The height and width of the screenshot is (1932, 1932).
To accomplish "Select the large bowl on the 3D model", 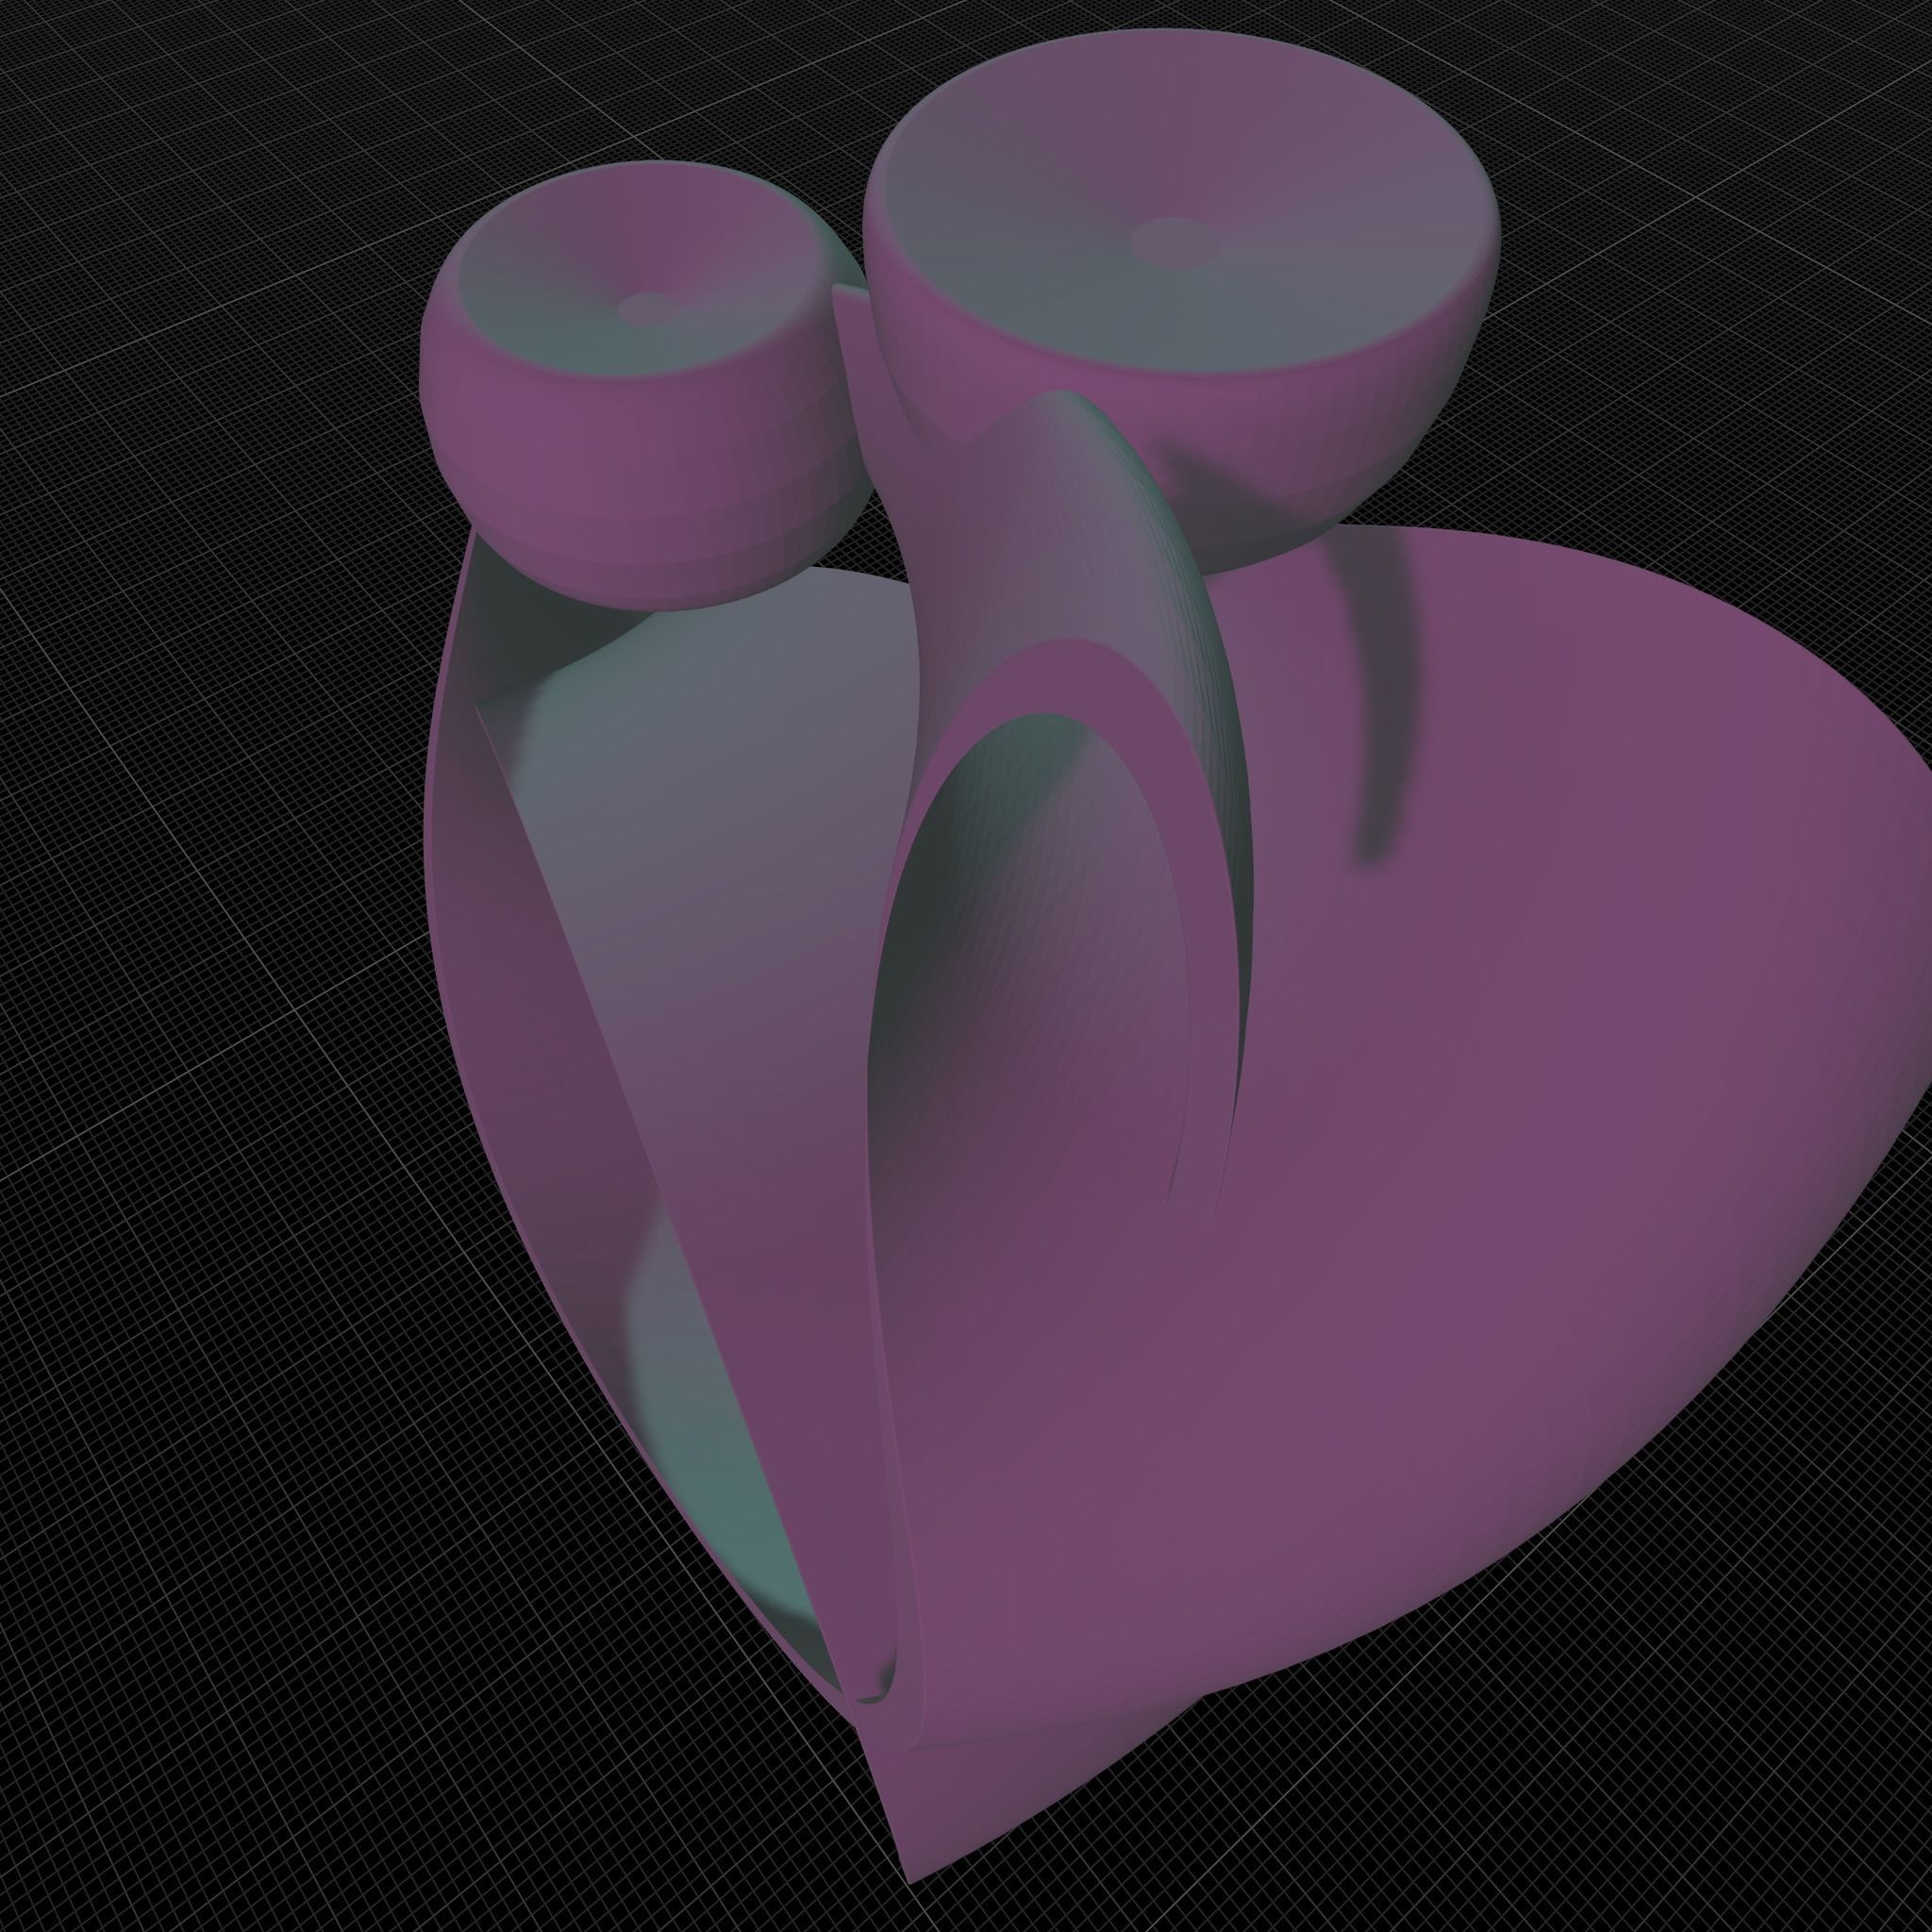I will pyautogui.click(x=1181, y=300).
